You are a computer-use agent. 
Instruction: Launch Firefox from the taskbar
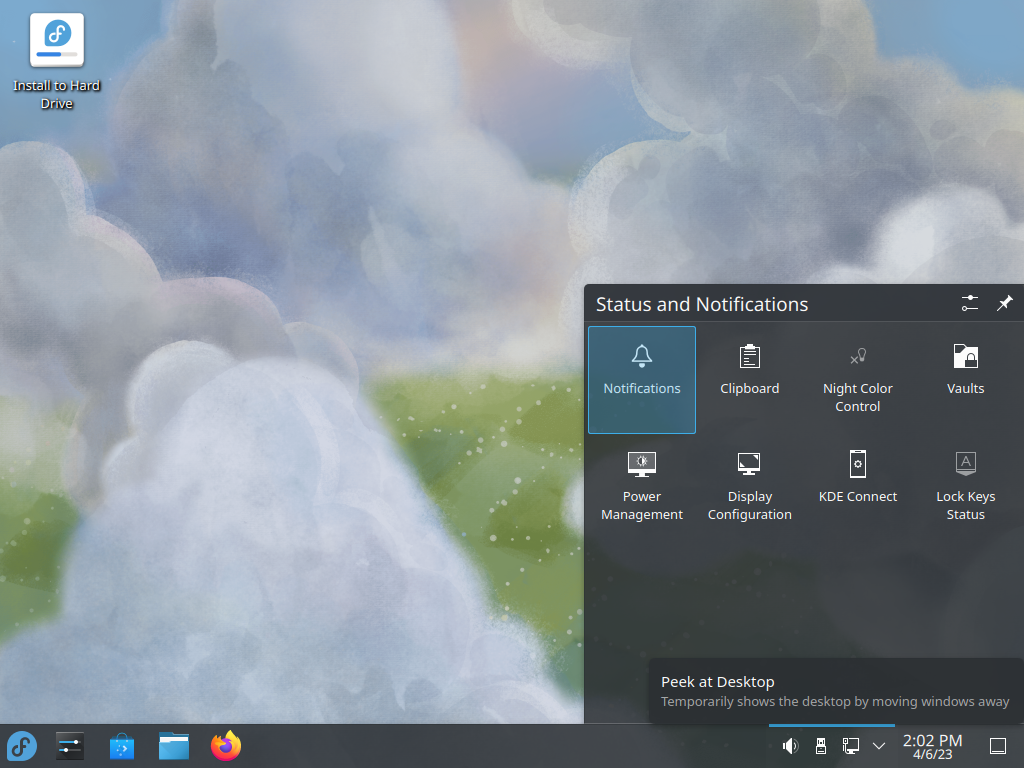click(226, 746)
